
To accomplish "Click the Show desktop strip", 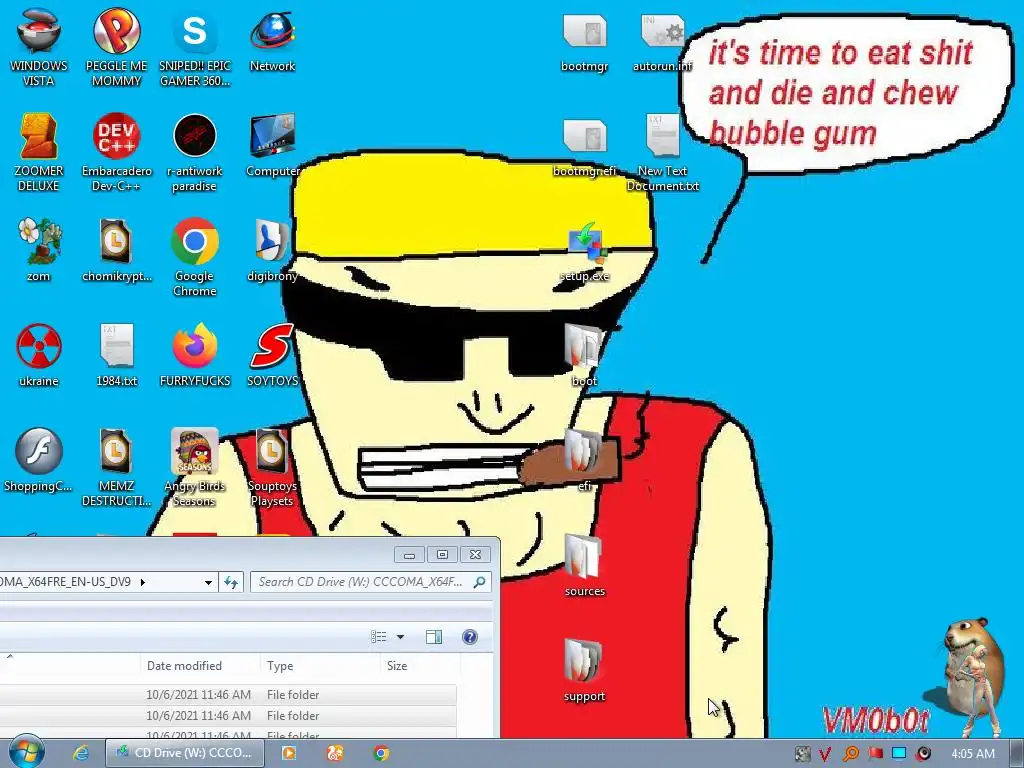I will pos(1017,754).
